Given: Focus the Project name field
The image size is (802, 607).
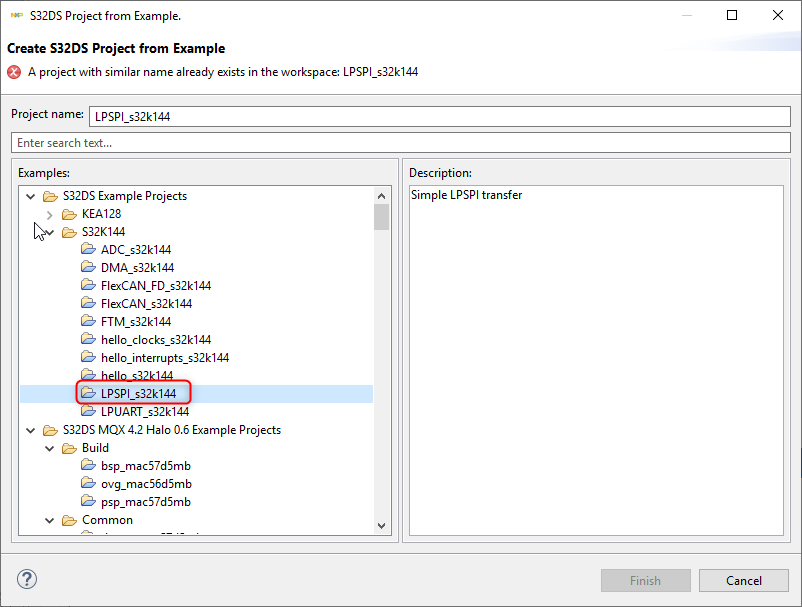Looking at the screenshot, I should [439, 116].
